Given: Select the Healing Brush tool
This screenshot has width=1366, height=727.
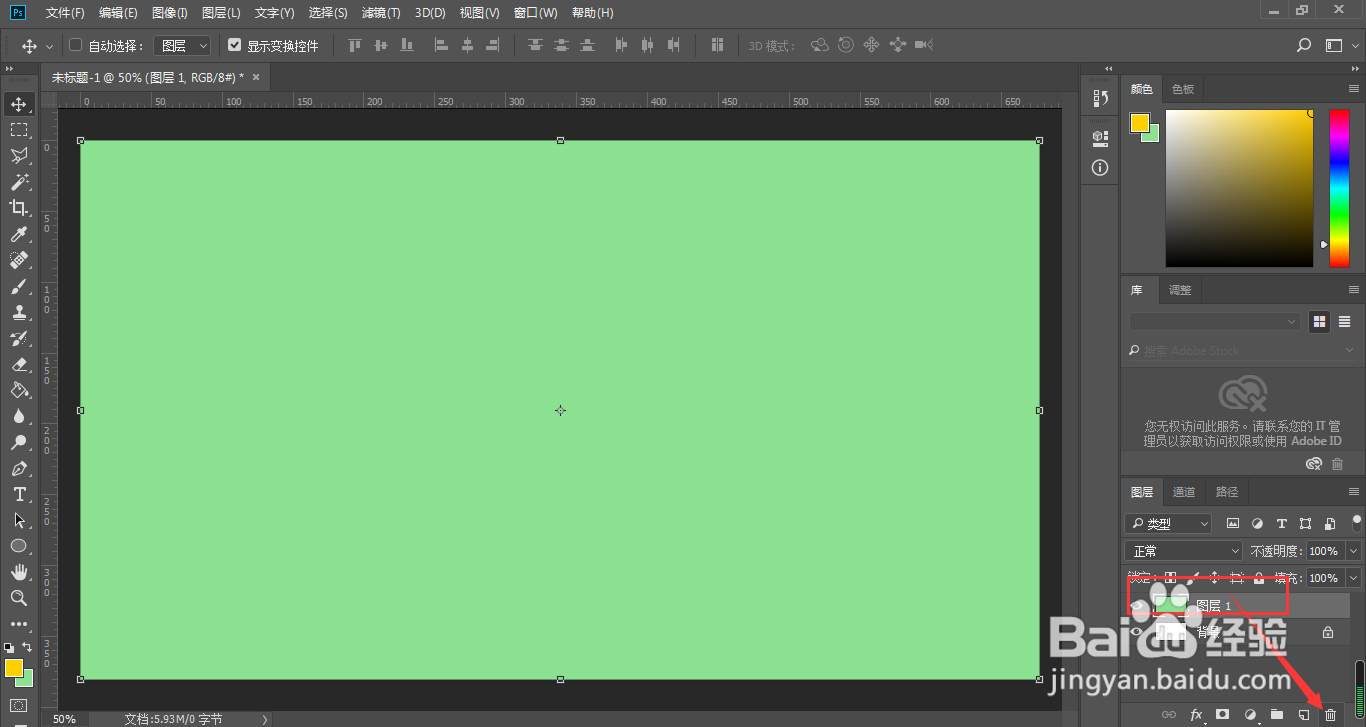Looking at the screenshot, I should [19, 260].
